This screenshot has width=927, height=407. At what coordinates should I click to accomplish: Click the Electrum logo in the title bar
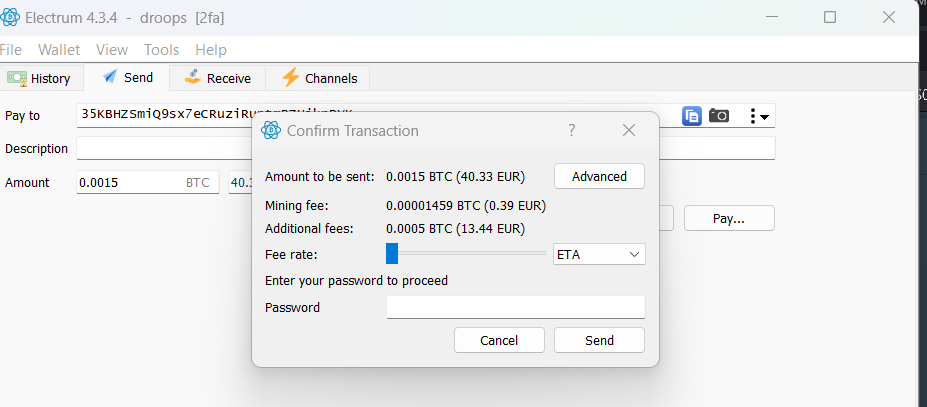[11, 17]
